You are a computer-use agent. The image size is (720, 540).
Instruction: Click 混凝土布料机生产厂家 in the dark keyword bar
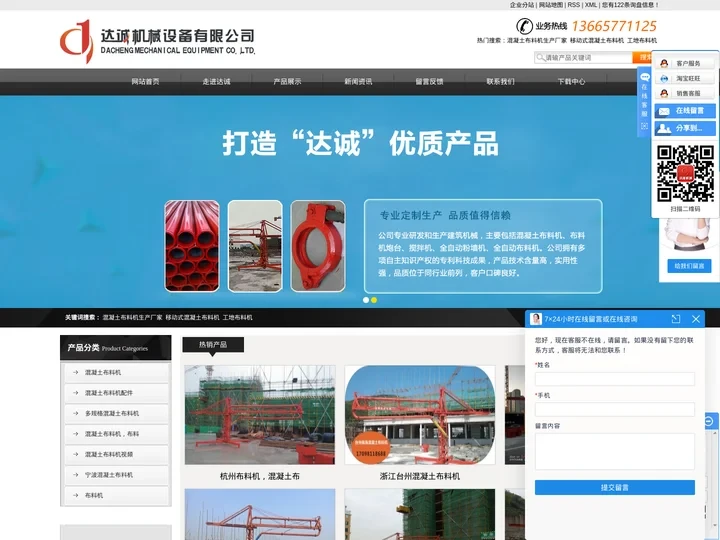pyautogui.click(x=132, y=317)
